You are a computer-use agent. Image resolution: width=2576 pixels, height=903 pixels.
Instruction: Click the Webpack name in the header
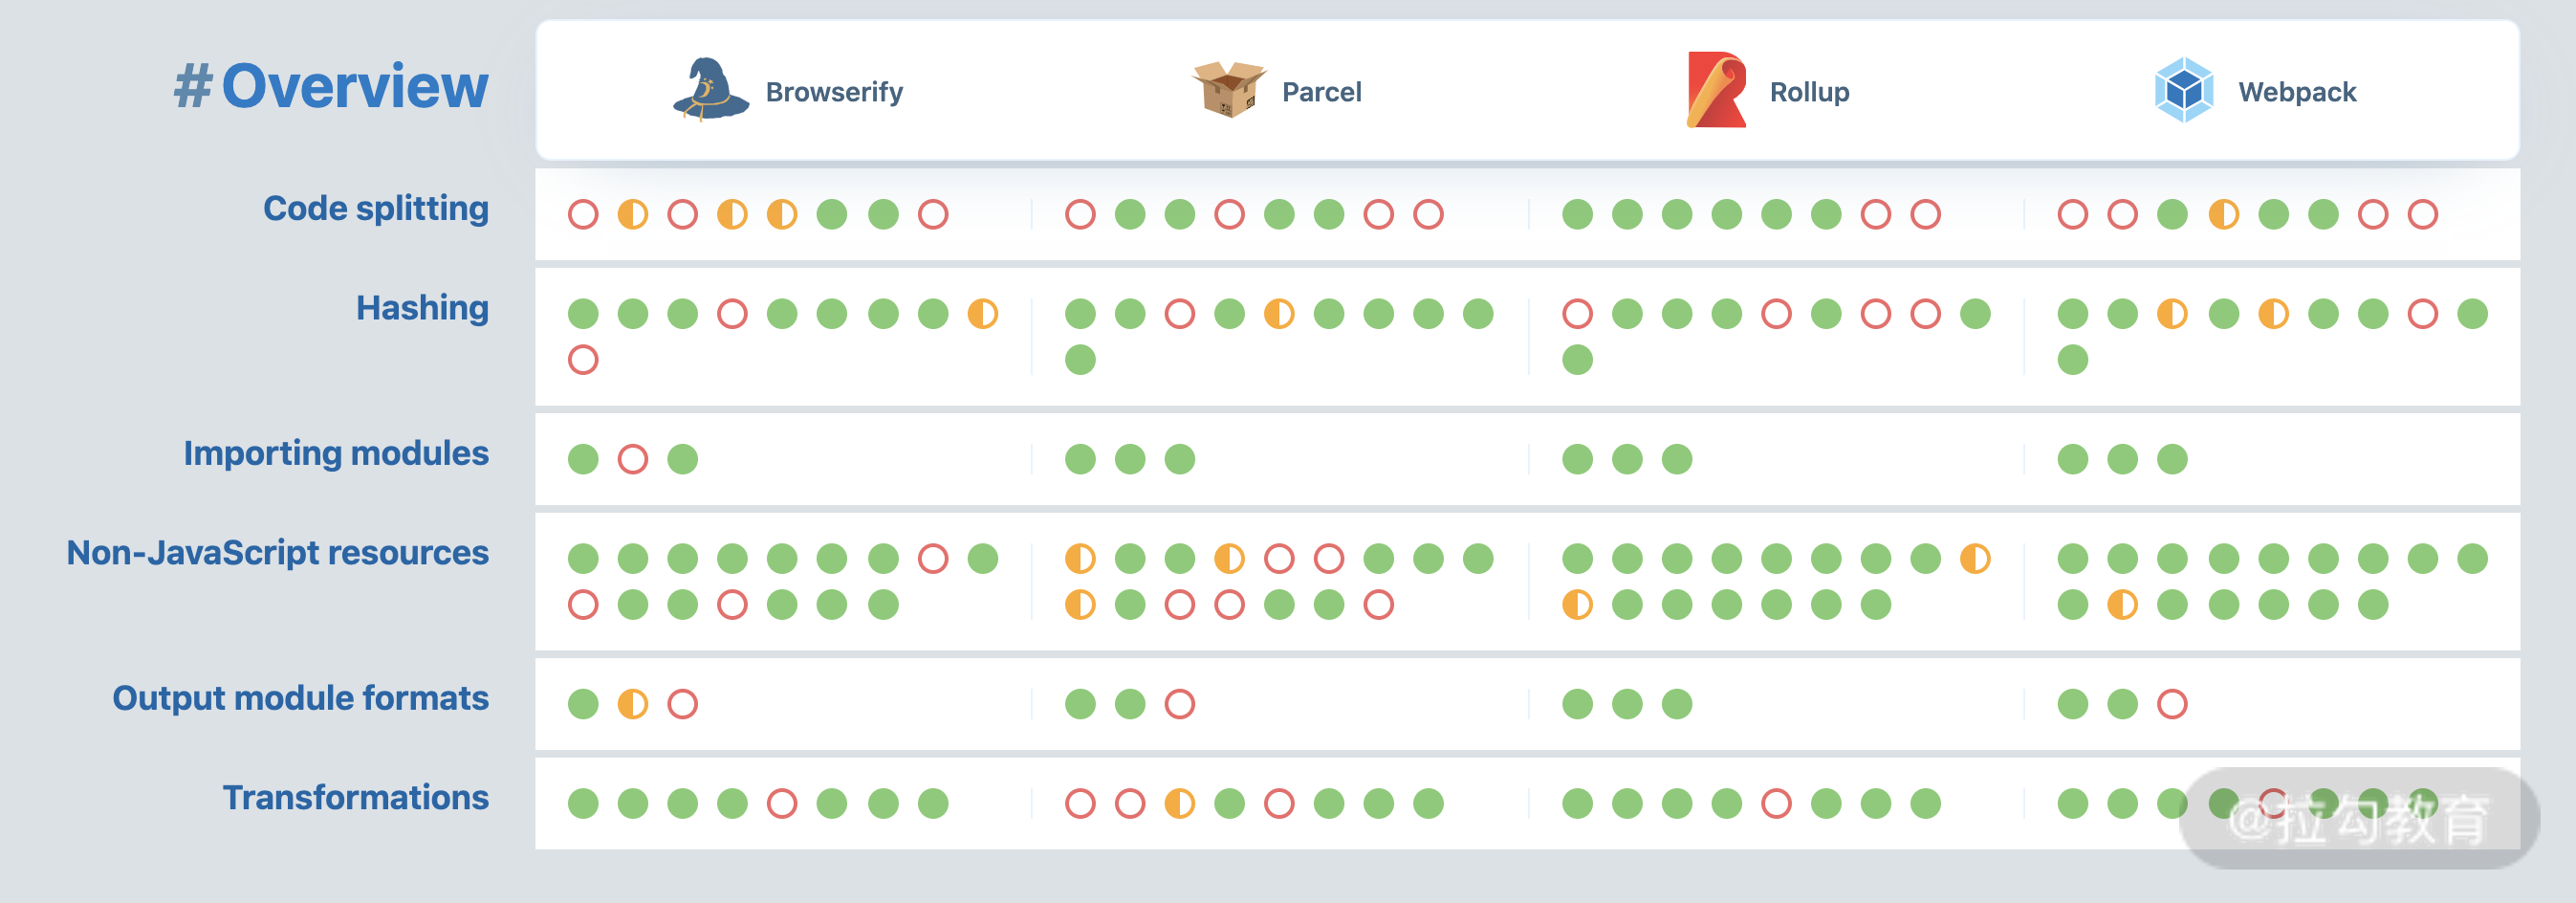(2297, 92)
